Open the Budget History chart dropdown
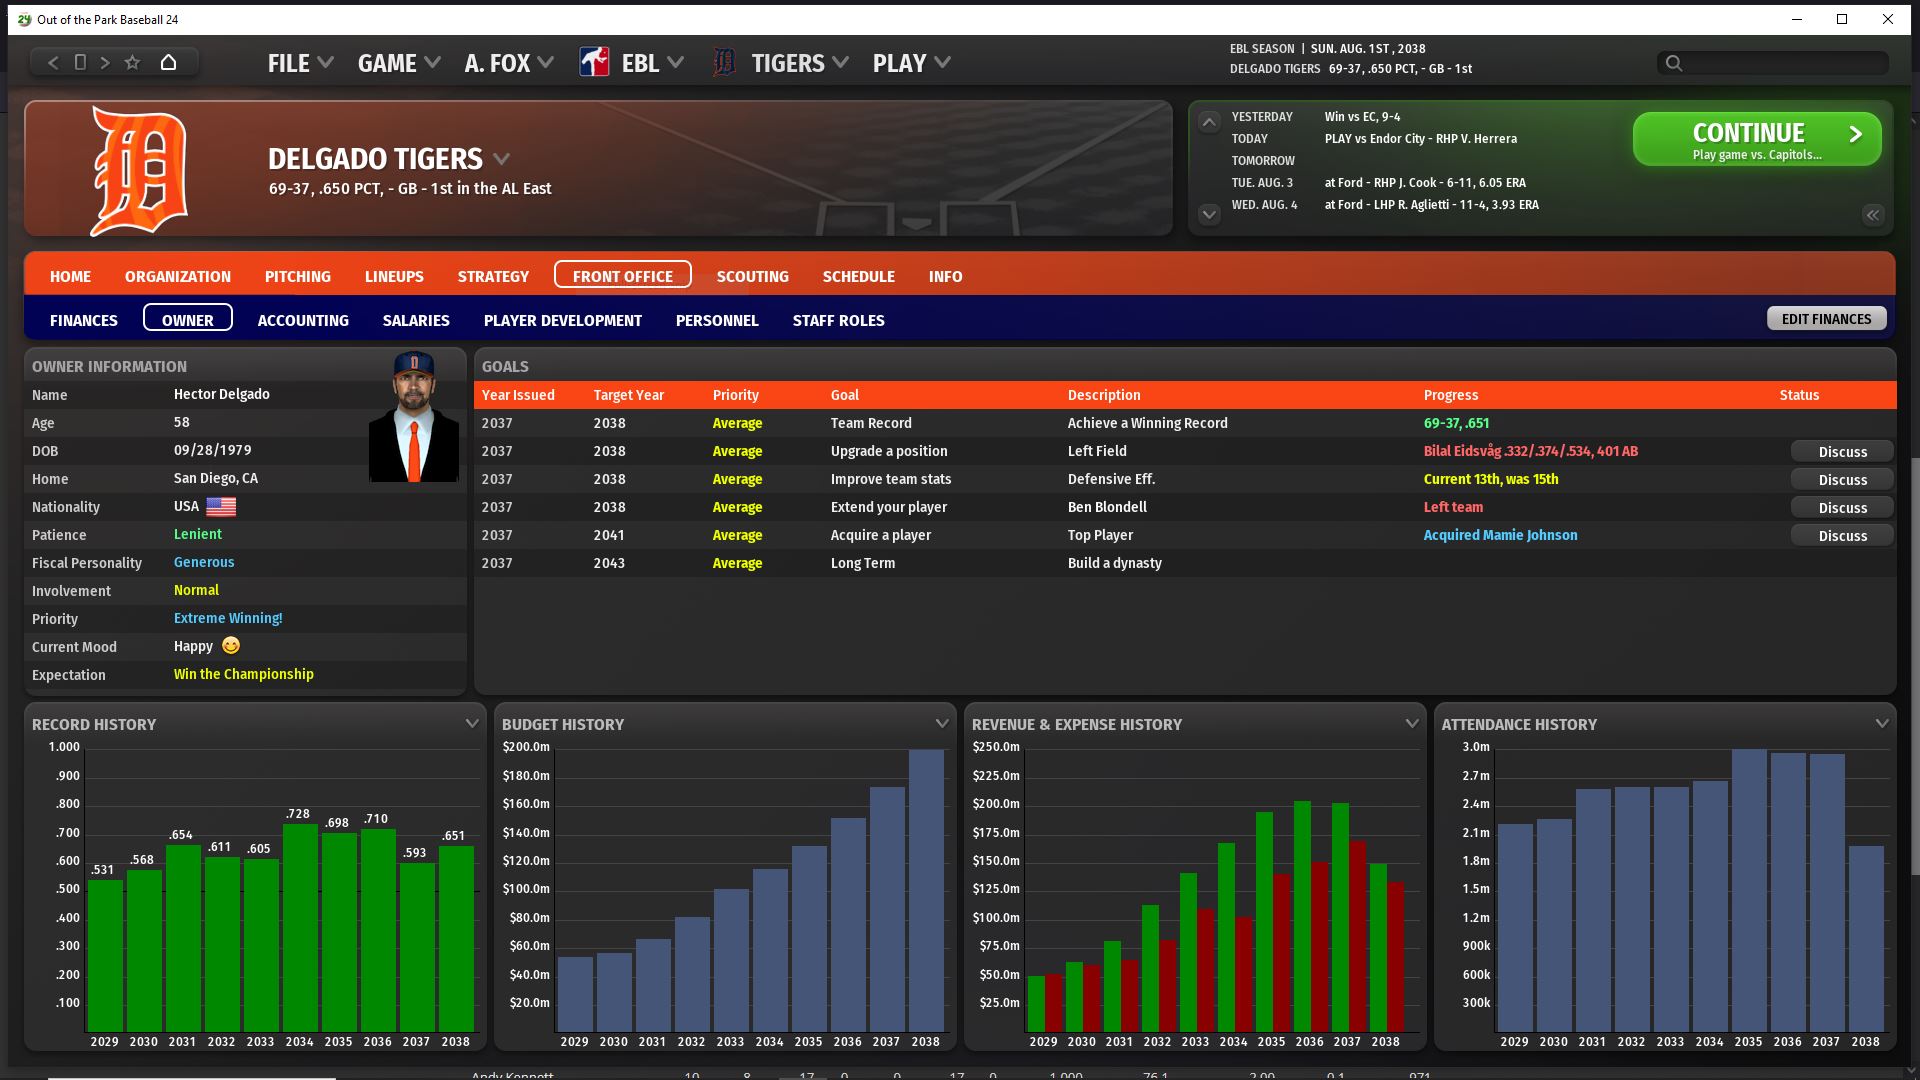The image size is (1920, 1080). point(941,723)
